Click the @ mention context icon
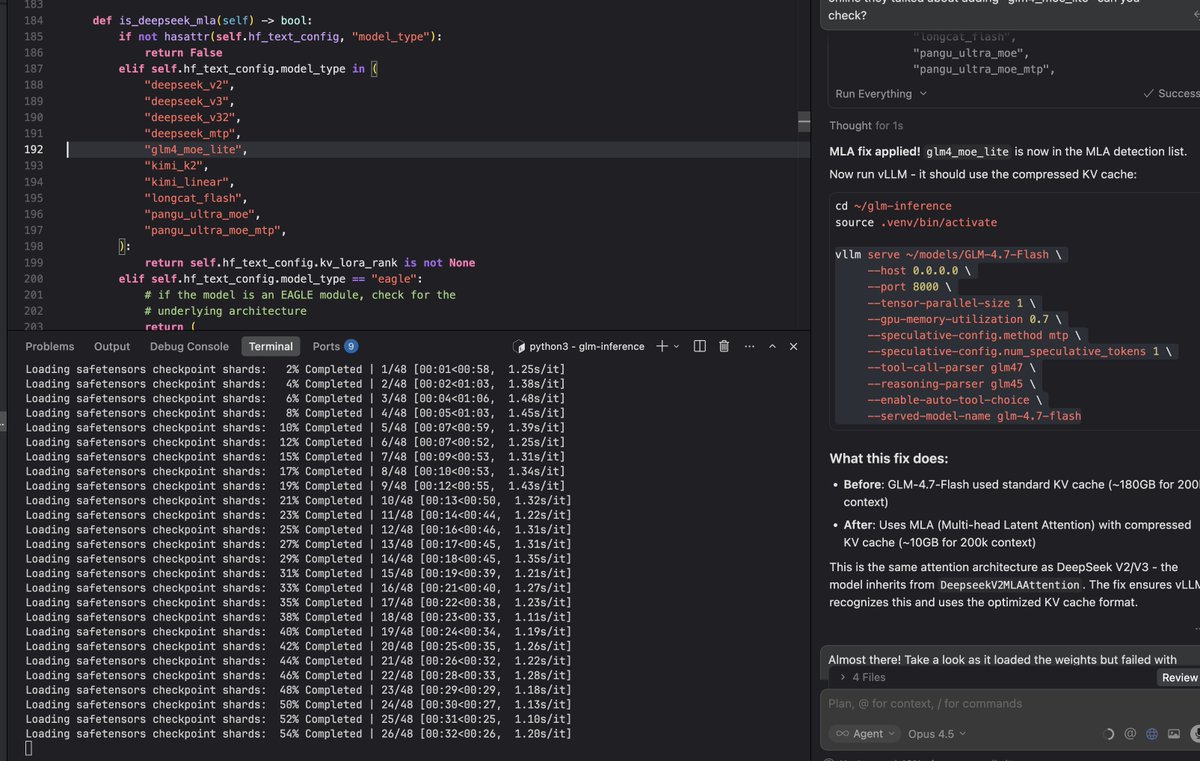 (x=1130, y=733)
